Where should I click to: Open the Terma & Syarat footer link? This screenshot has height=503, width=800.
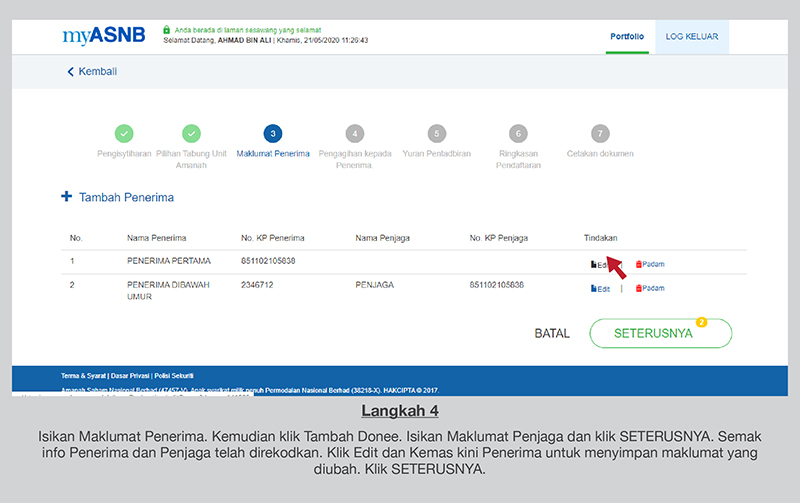(84, 376)
